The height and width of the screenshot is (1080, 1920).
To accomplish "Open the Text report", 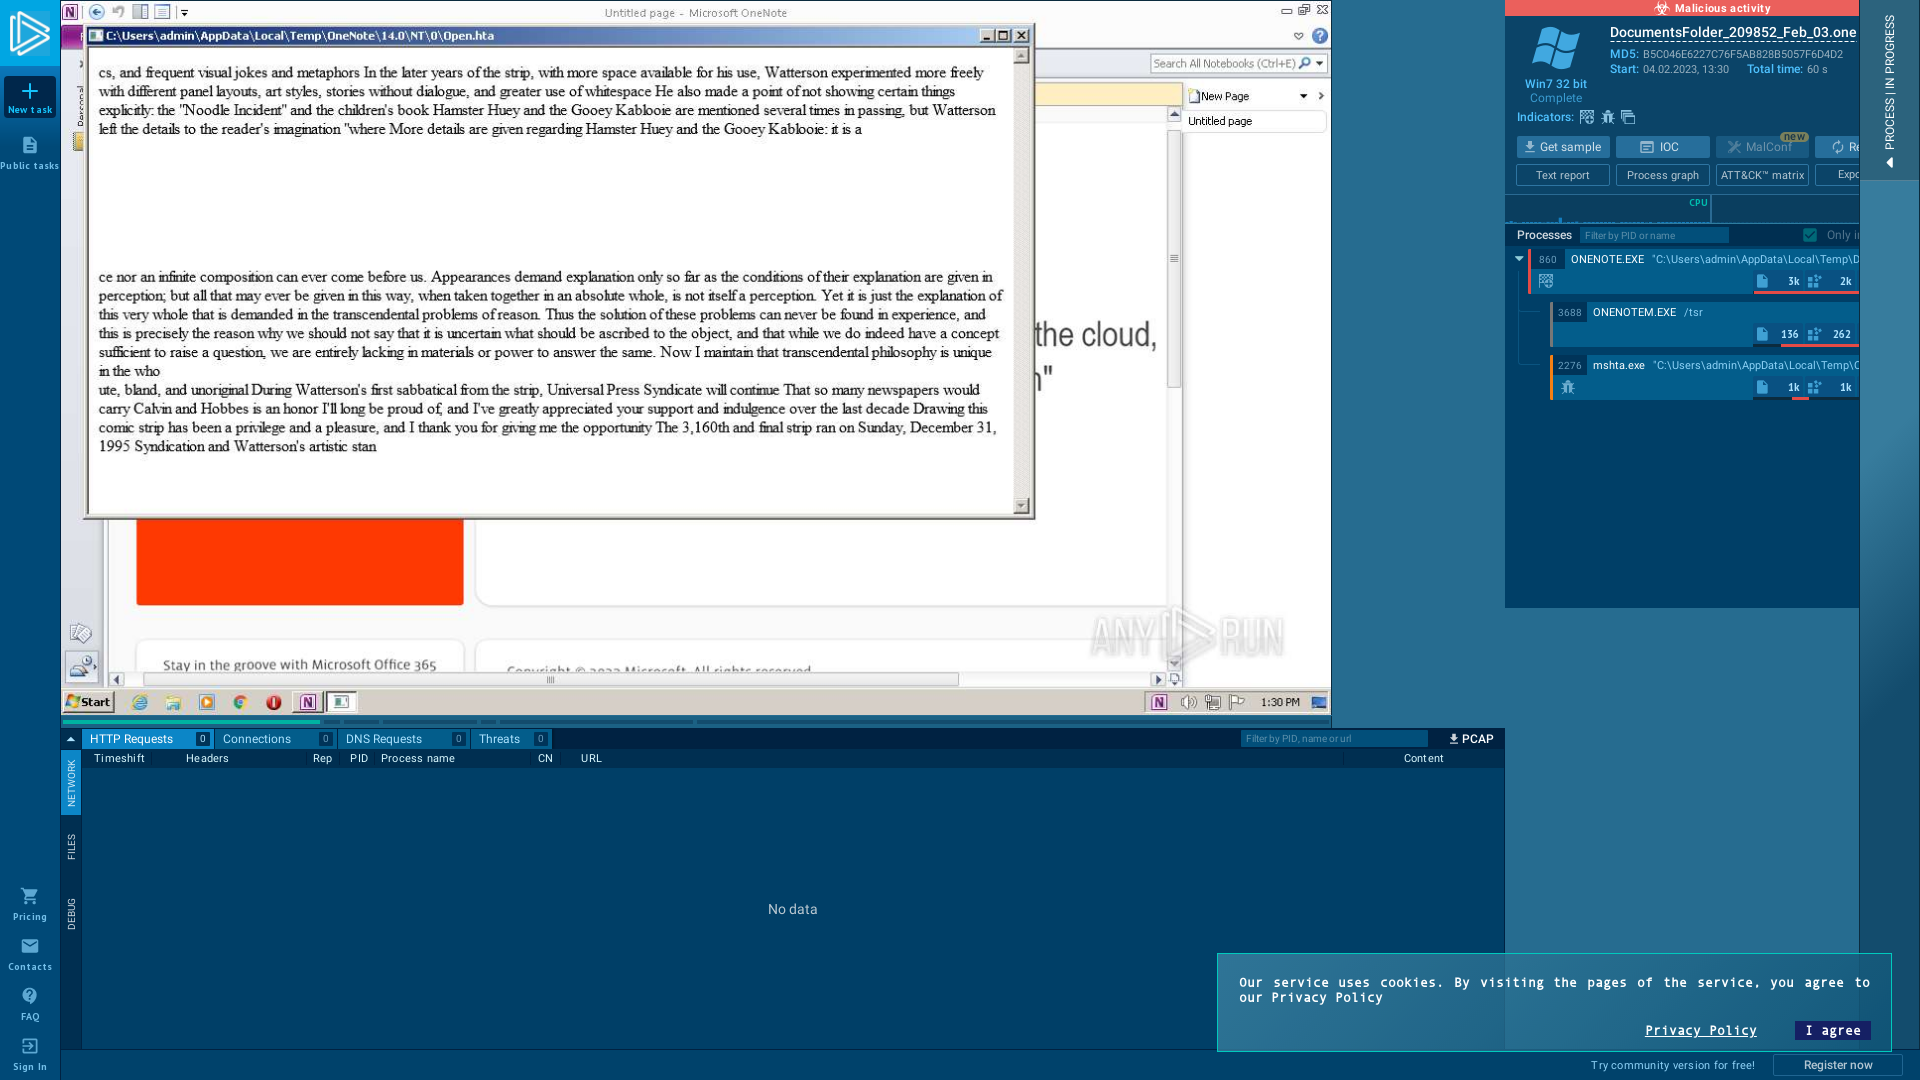I will click(x=1563, y=175).
